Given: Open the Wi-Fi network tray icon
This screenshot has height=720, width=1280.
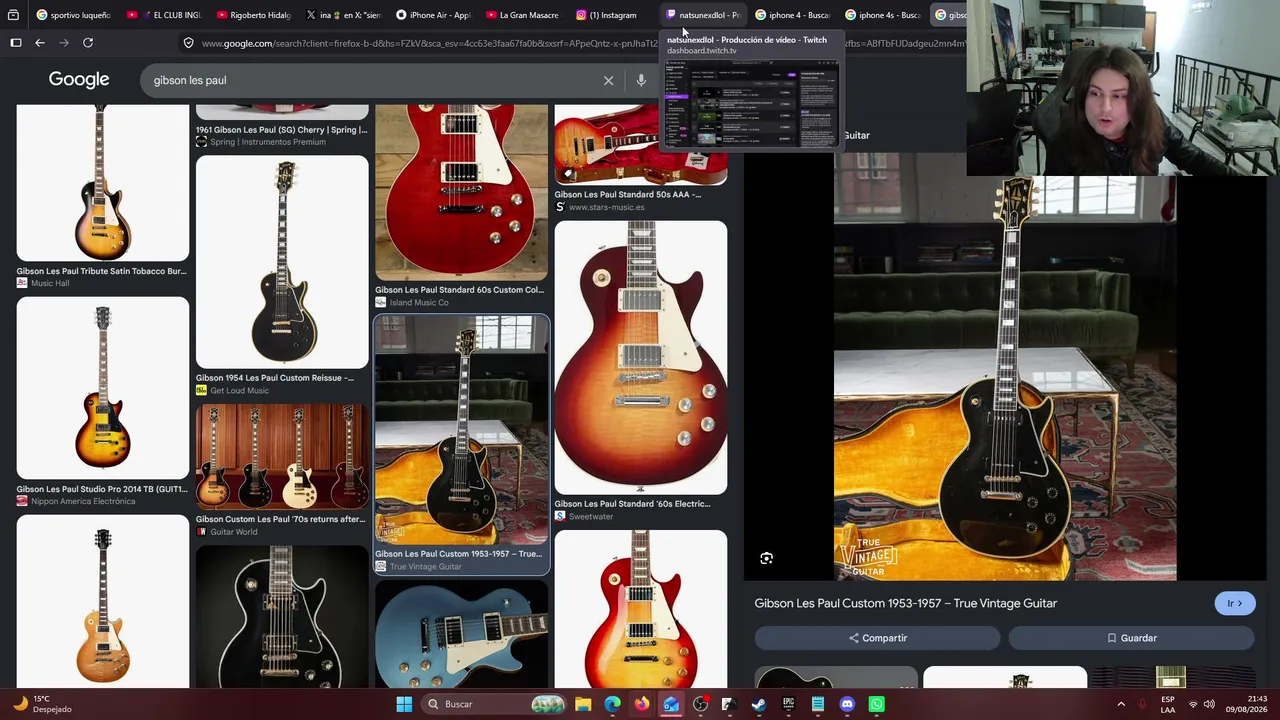Looking at the screenshot, I should coord(1192,704).
